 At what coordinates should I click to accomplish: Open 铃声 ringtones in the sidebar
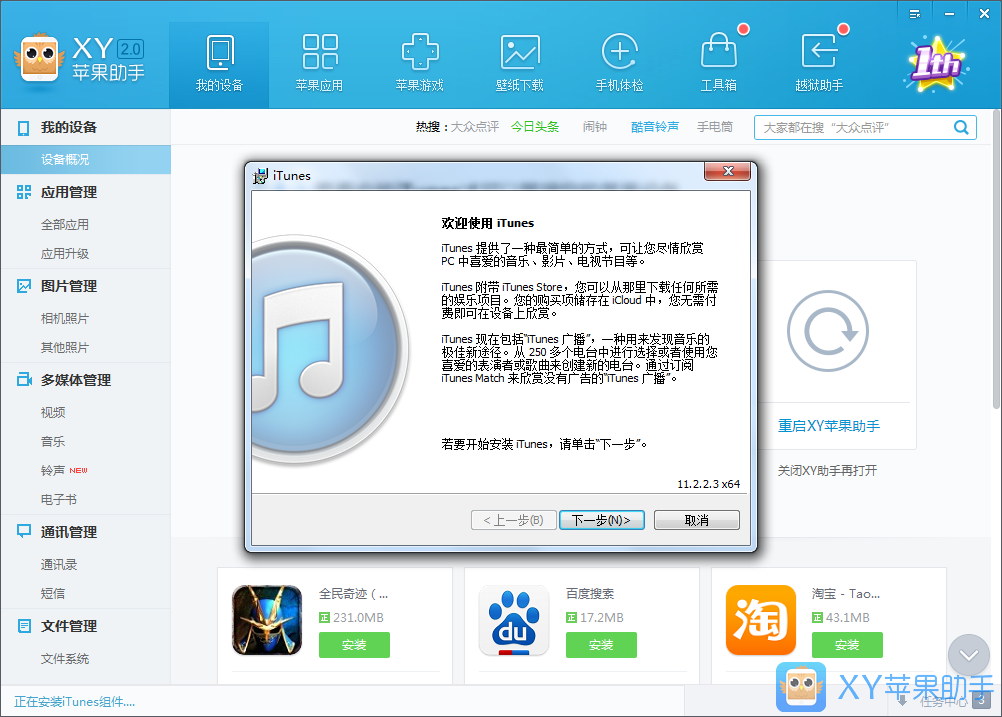pyautogui.click(x=53, y=470)
